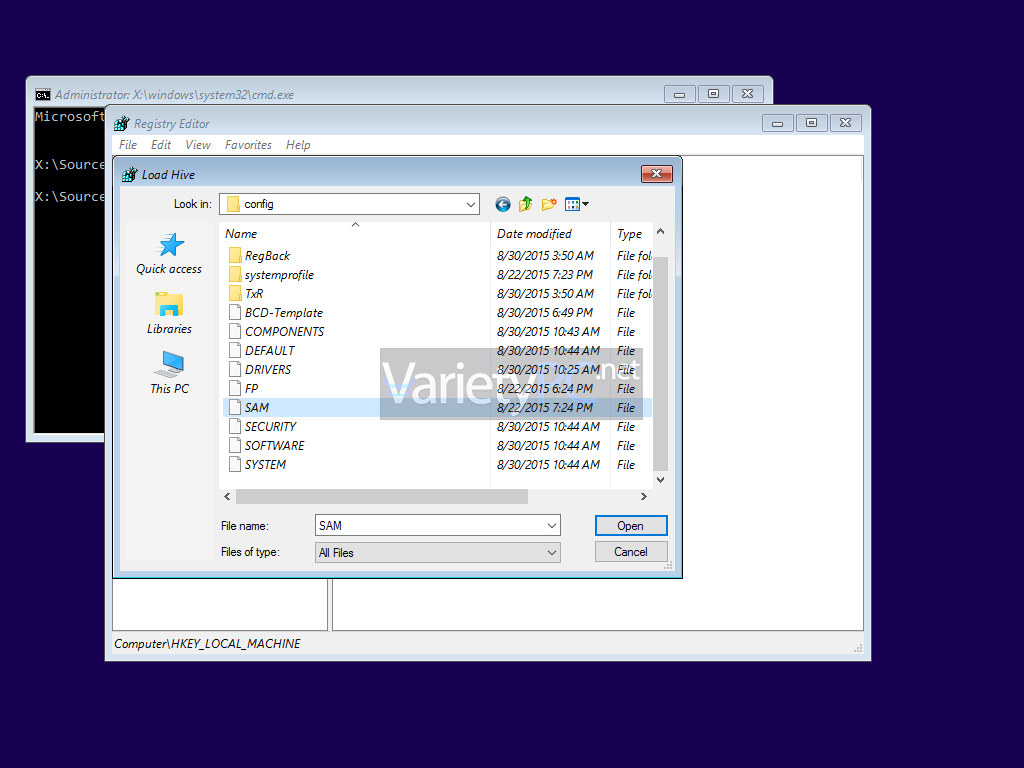Click Computer\HKEY_LOCAL_MACHINE in status bar

click(207, 644)
